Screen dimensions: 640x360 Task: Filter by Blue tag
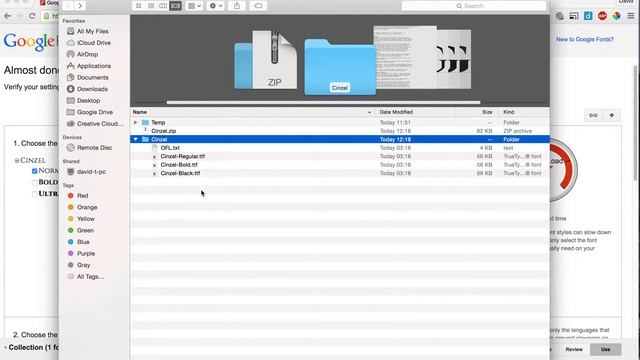tap(83, 242)
